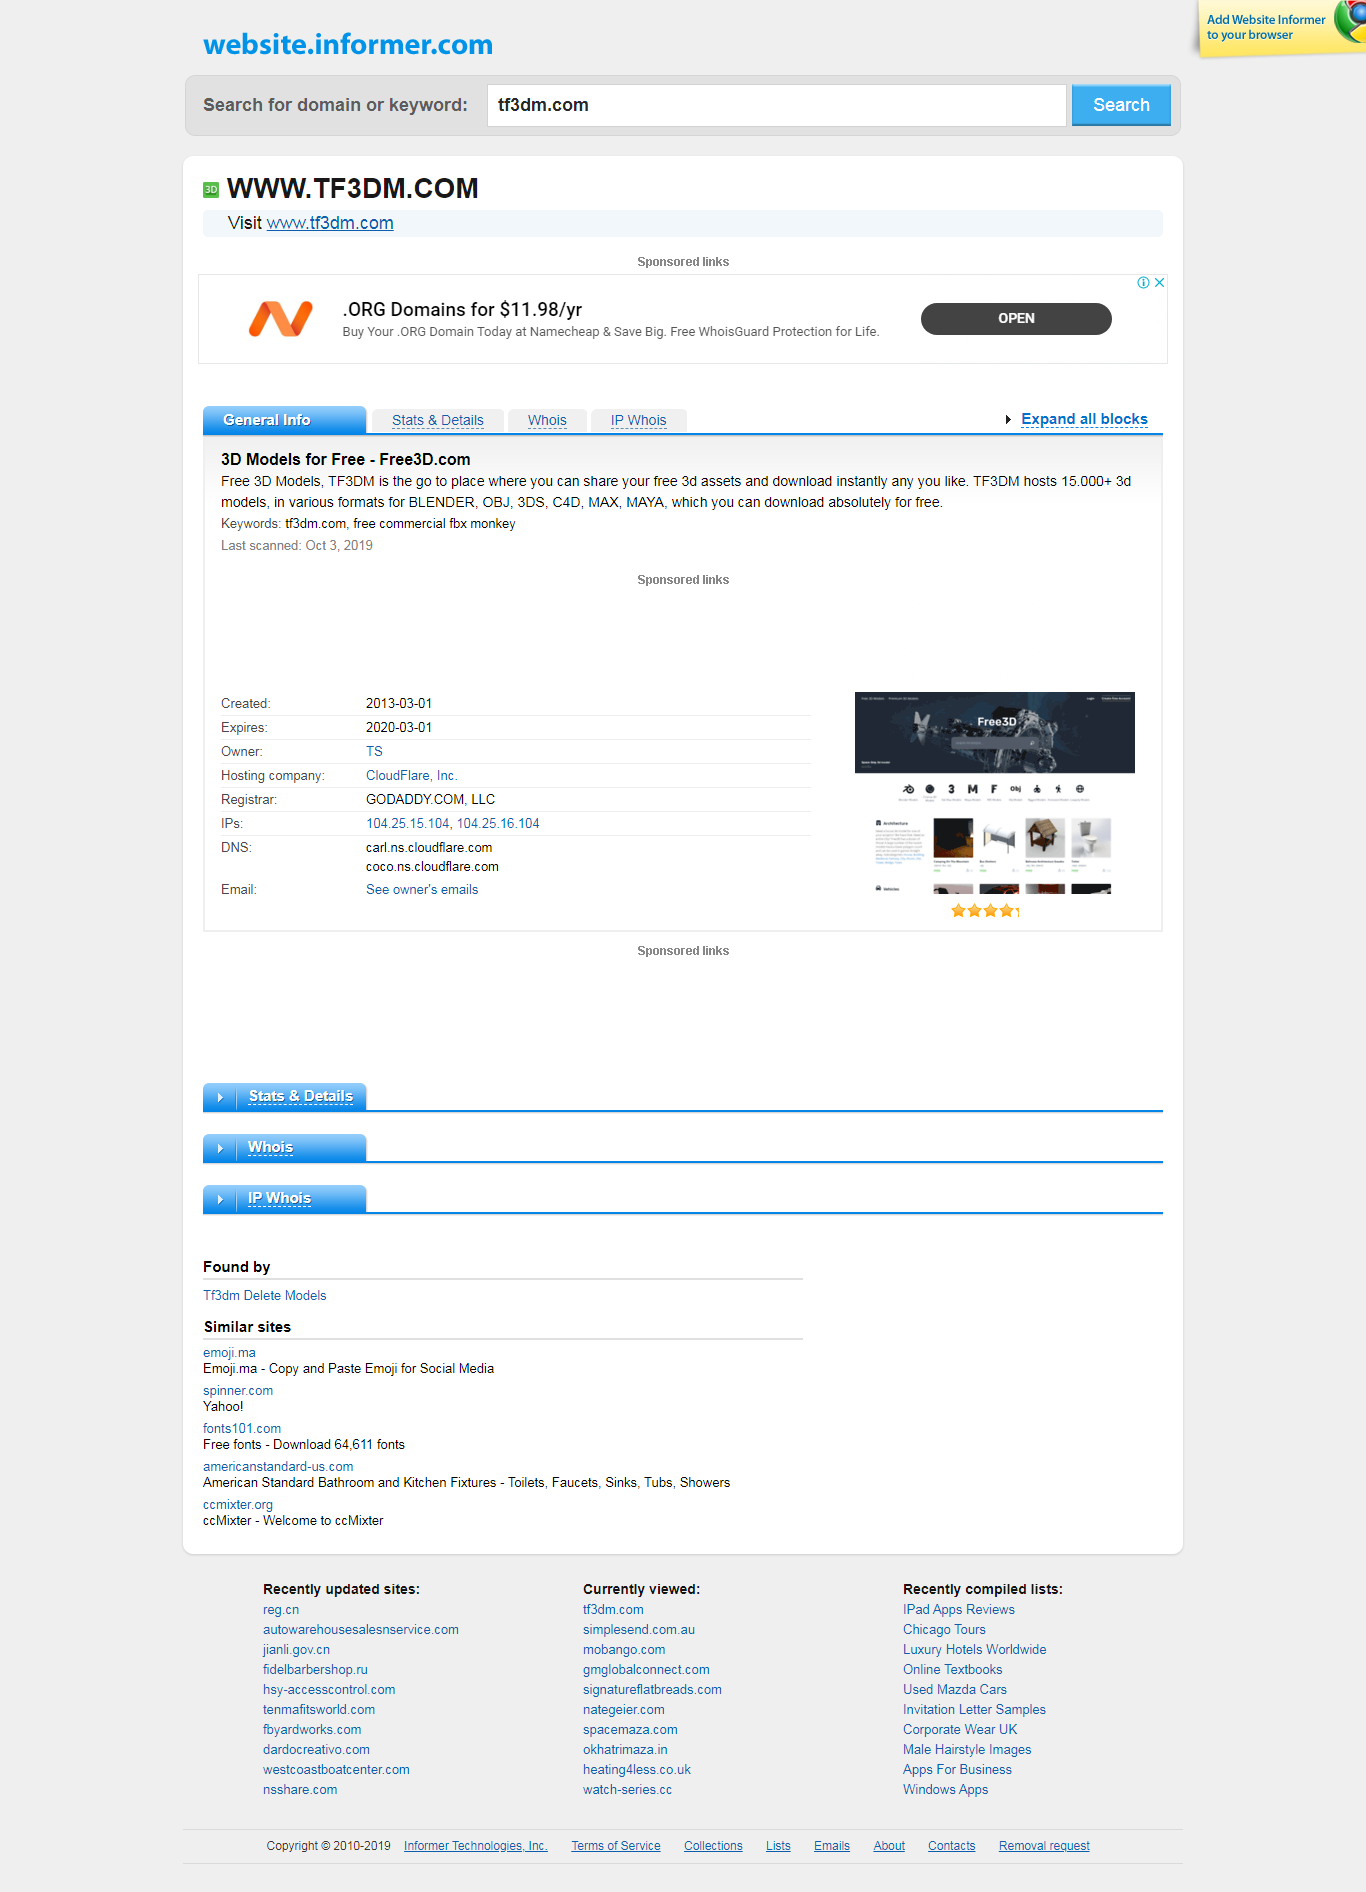
Task: Open similar site fonts101.com
Action: click(x=242, y=1429)
